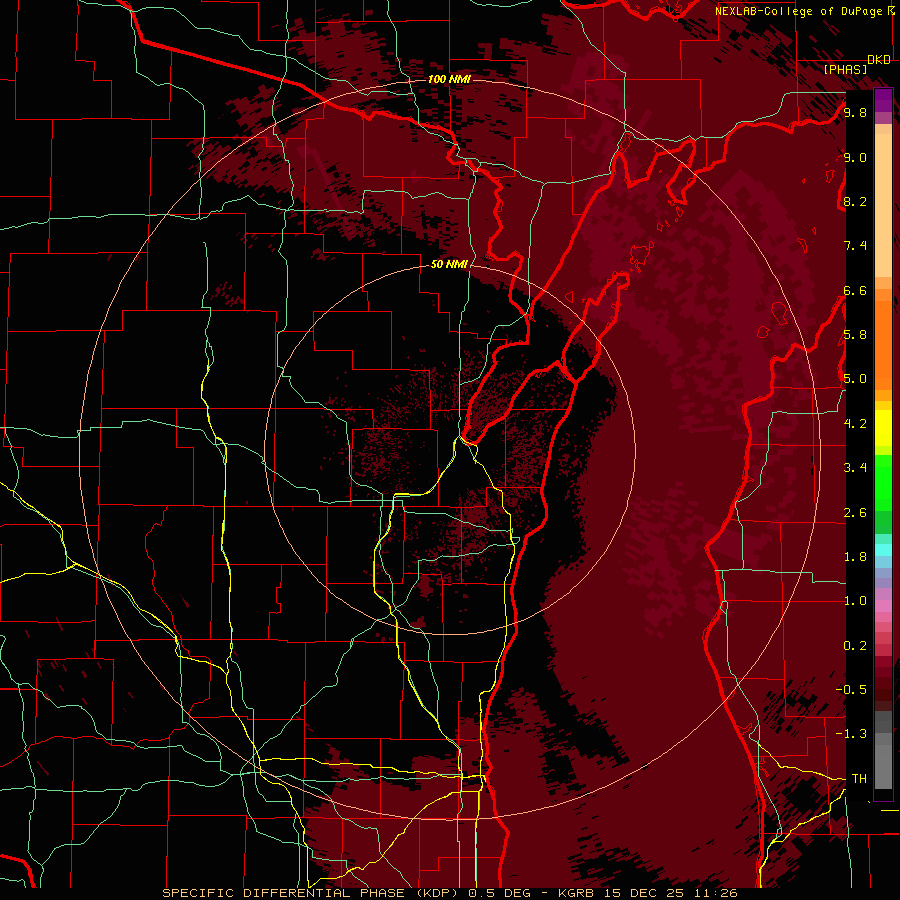Click the 6.6 scale value
Image resolution: width=900 pixels, height=900 pixels.
click(855, 290)
